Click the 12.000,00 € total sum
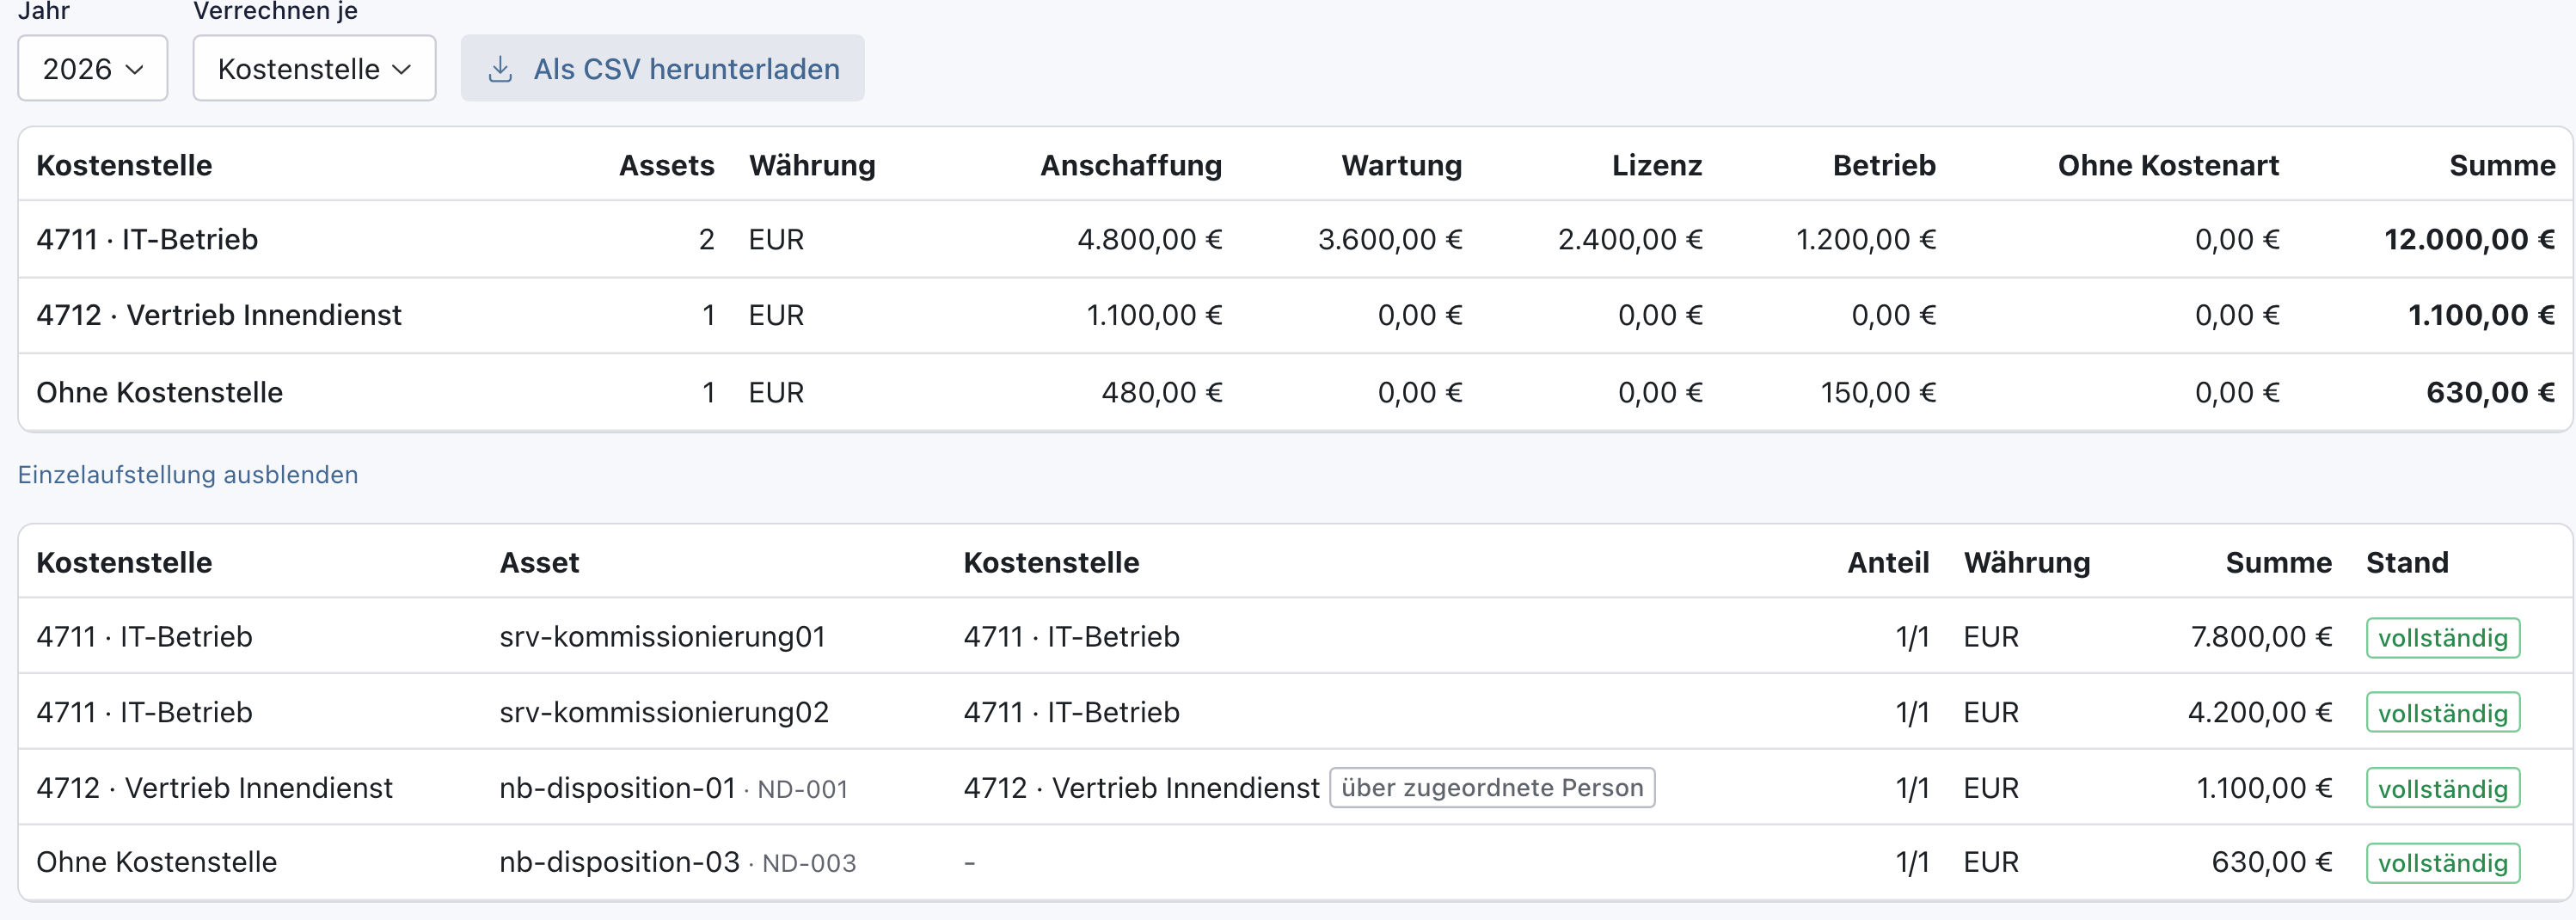This screenshot has height=920, width=2576. point(2469,239)
